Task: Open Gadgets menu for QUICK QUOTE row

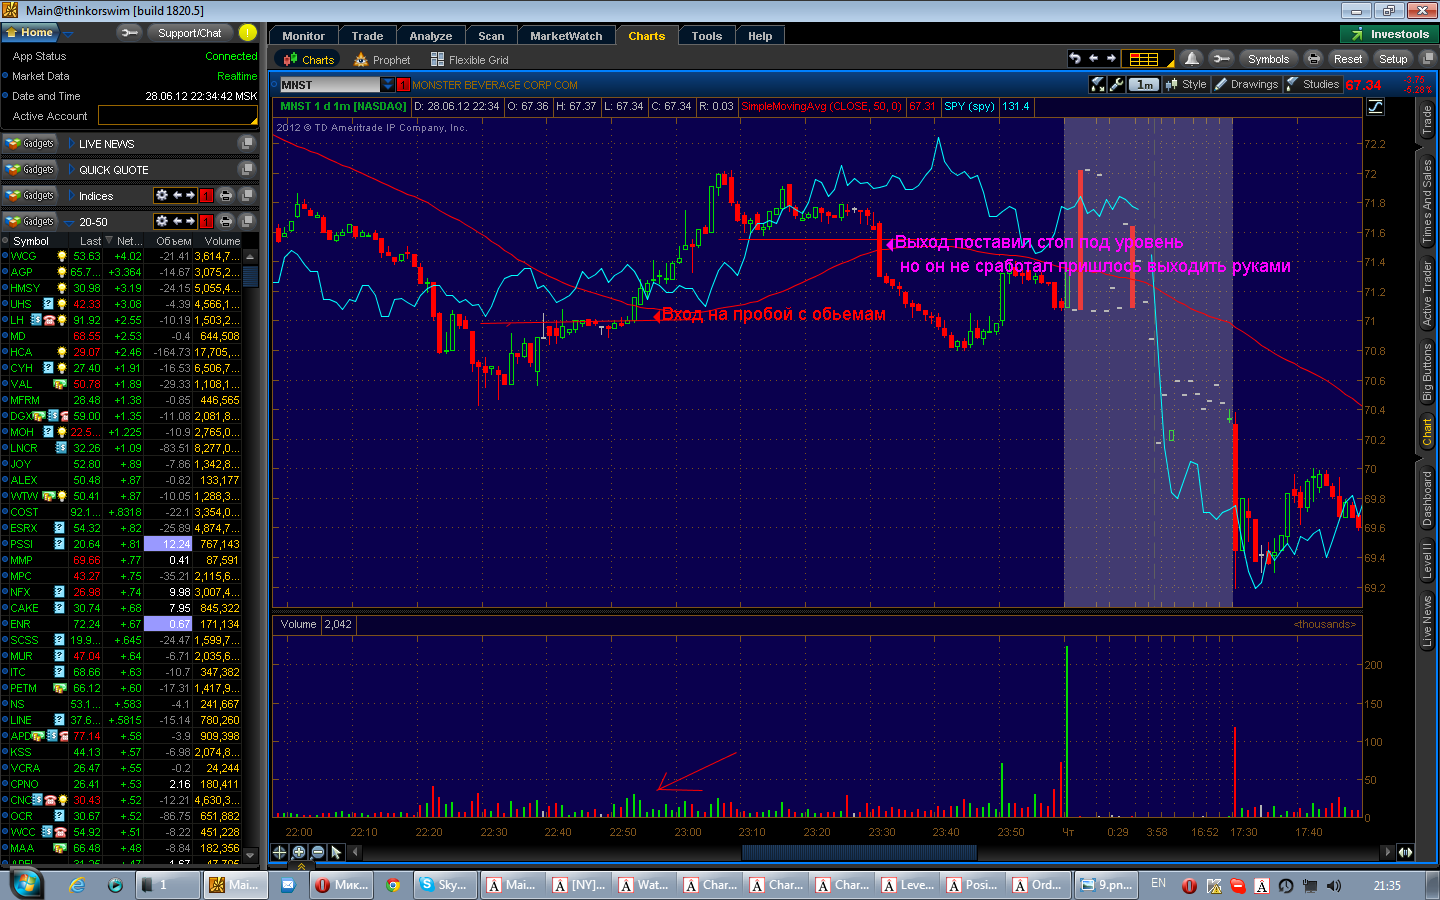Action: click(30, 170)
